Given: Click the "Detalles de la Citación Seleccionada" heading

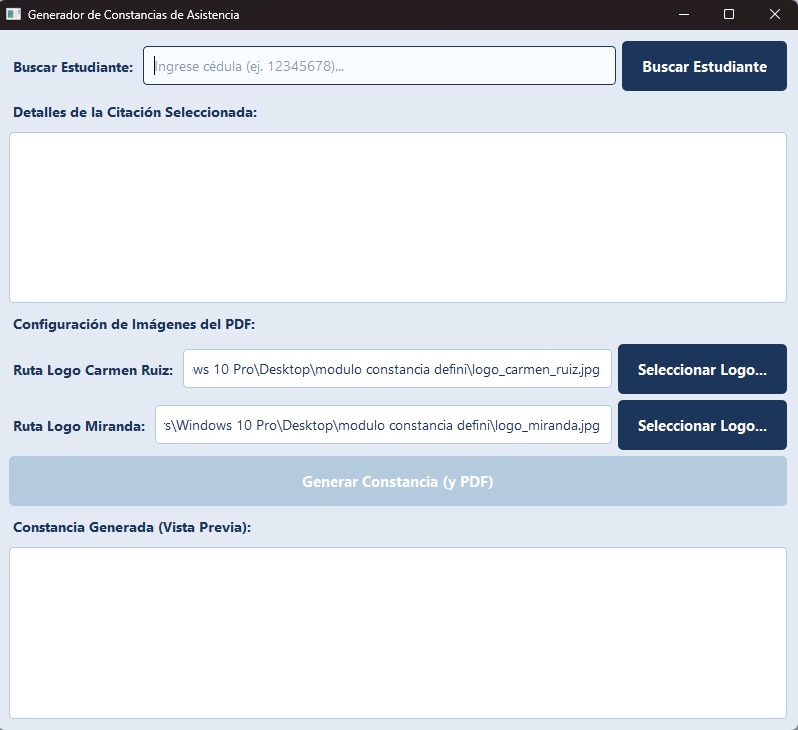Looking at the screenshot, I should tap(135, 112).
